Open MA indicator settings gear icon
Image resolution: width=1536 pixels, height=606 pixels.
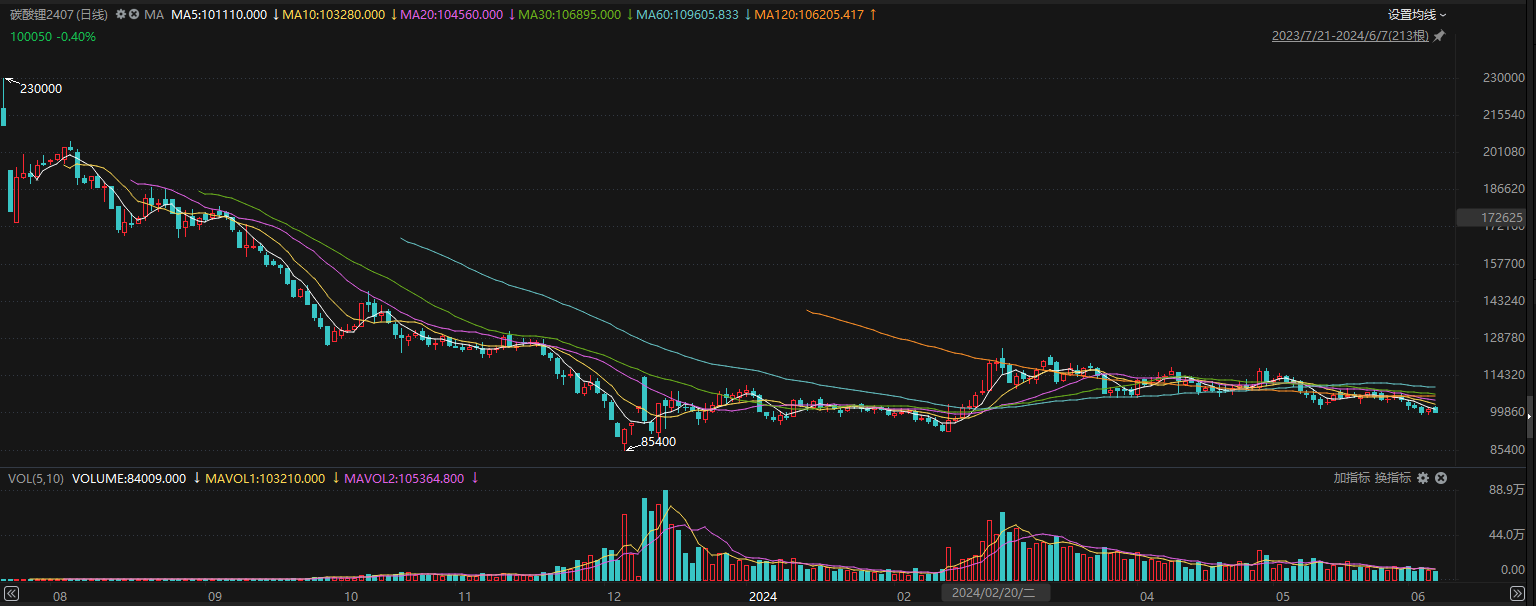(x=121, y=15)
